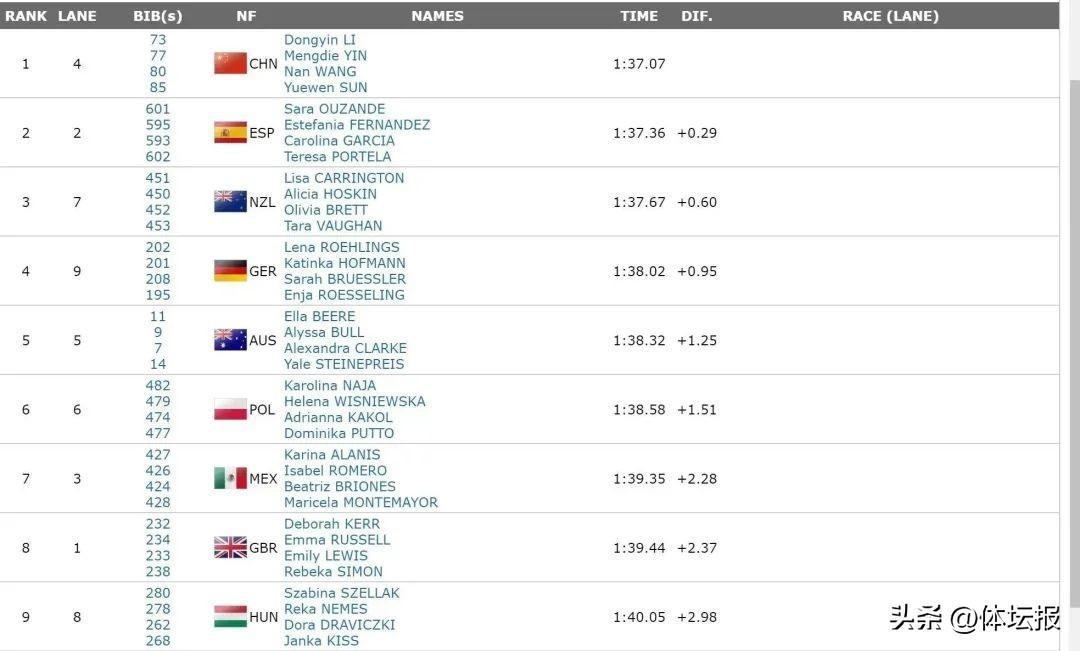Click the Mexico flag icon
This screenshot has height=651, width=1080.
230,478
